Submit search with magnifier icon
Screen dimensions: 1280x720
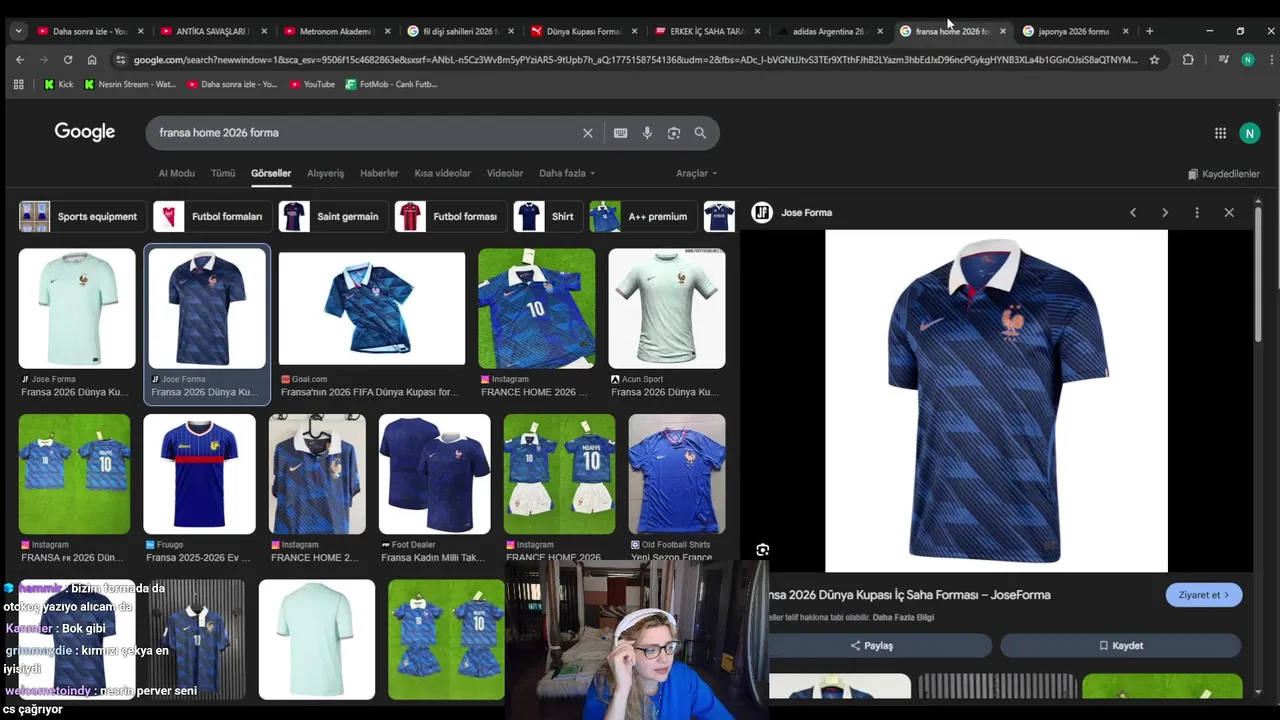point(700,133)
